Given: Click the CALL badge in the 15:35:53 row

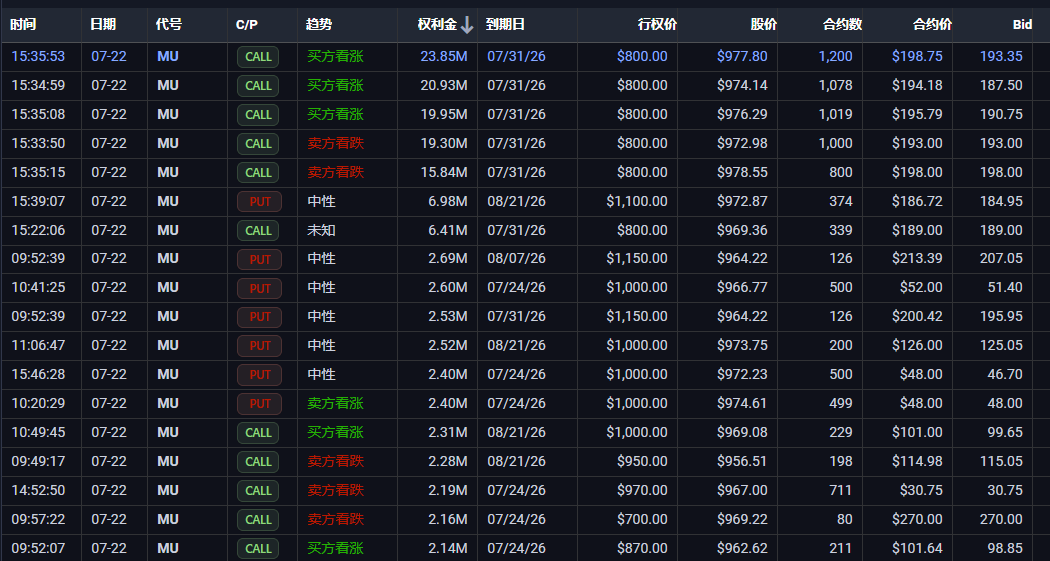Looking at the screenshot, I should pyautogui.click(x=258, y=57).
